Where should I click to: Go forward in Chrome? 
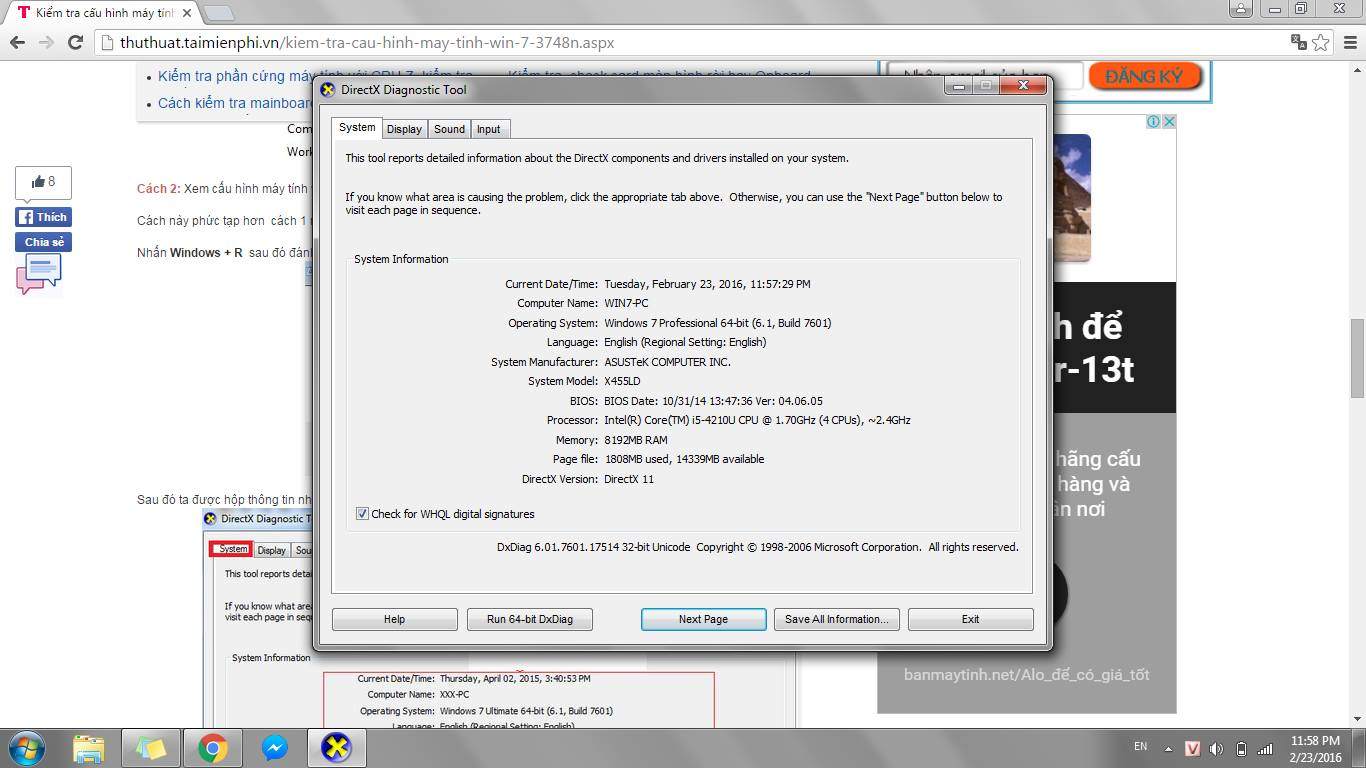[x=46, y=42]
